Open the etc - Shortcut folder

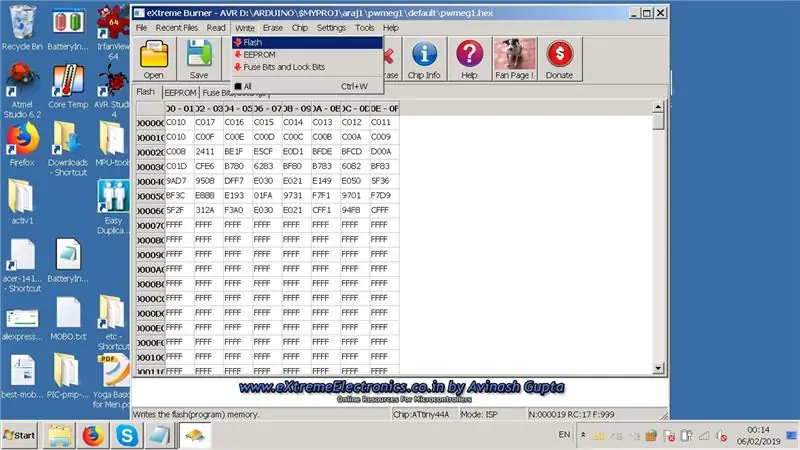click(x=113, y=324)
